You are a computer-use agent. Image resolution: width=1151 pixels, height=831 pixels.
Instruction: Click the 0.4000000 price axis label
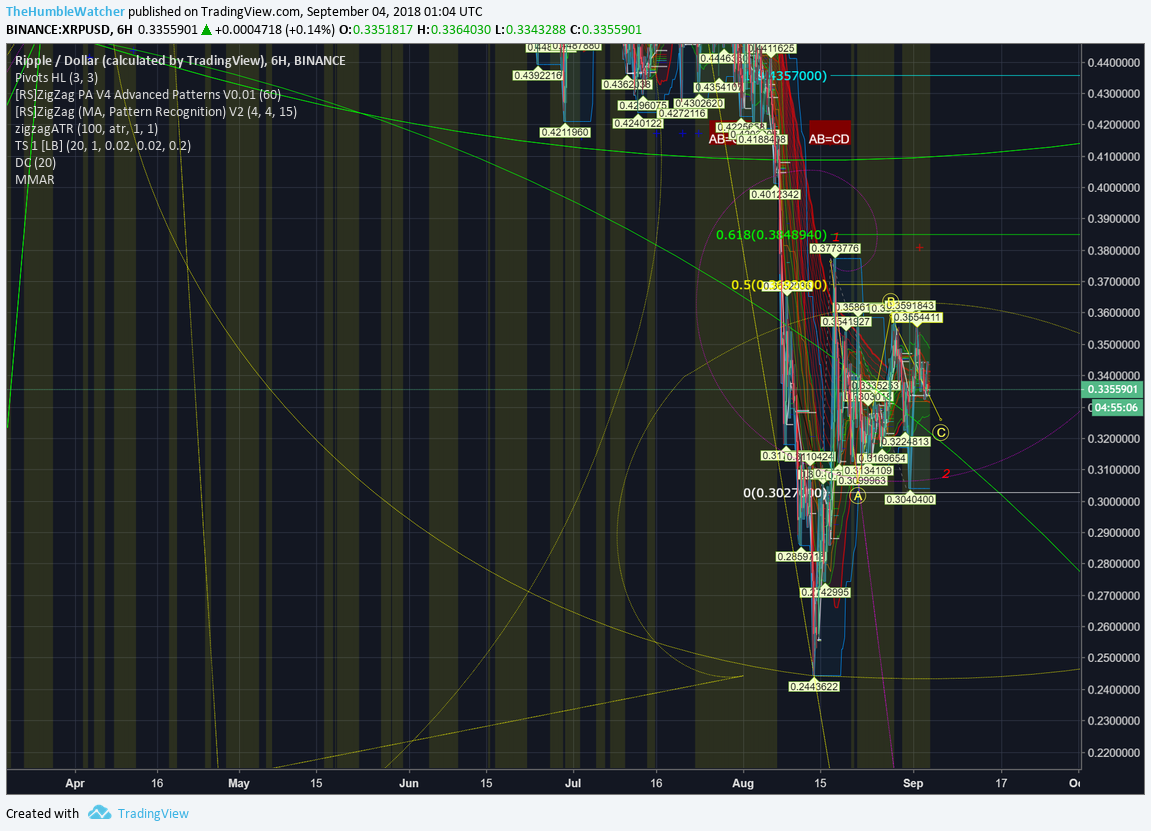click(x=1114, y=188)
